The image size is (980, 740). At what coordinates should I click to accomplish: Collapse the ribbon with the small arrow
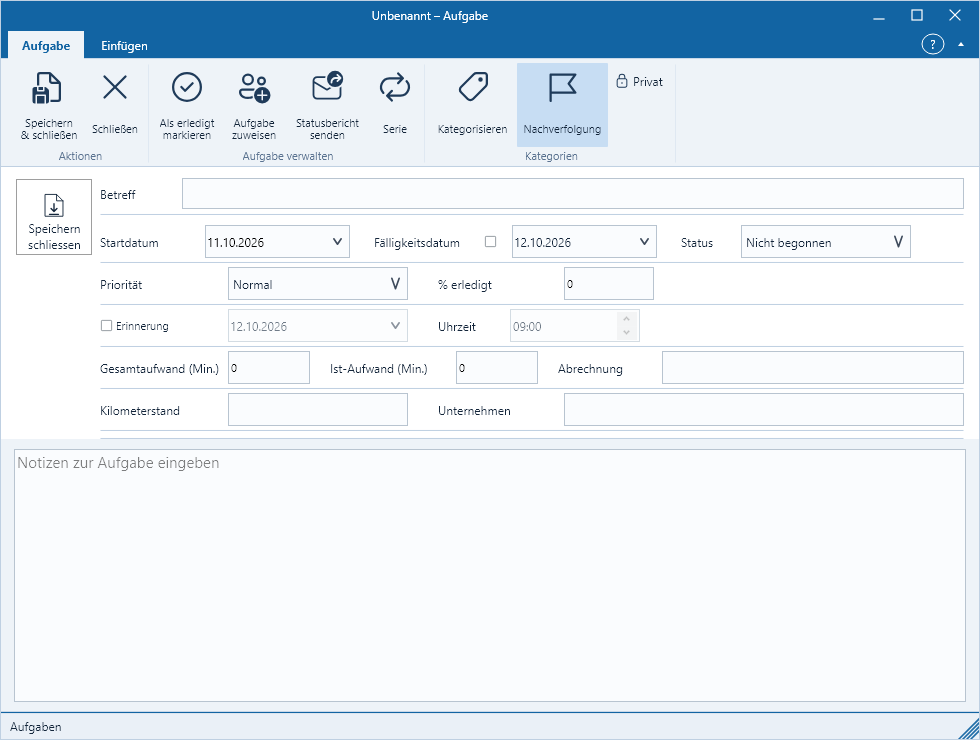(x=961, y=44)
